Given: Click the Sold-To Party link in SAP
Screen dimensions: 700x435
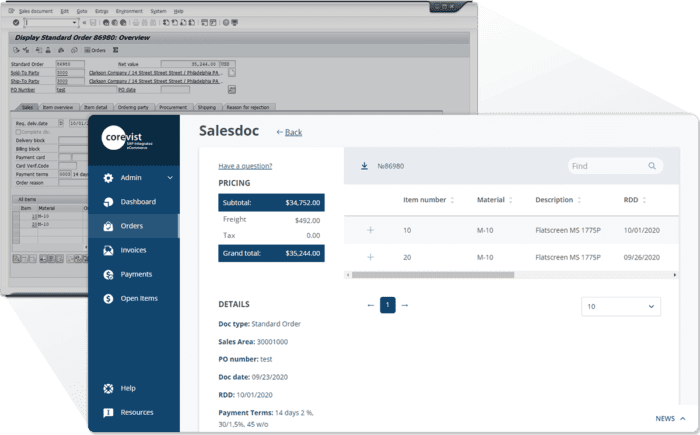Looking at the screenshot, I should [x=25, y=73].
